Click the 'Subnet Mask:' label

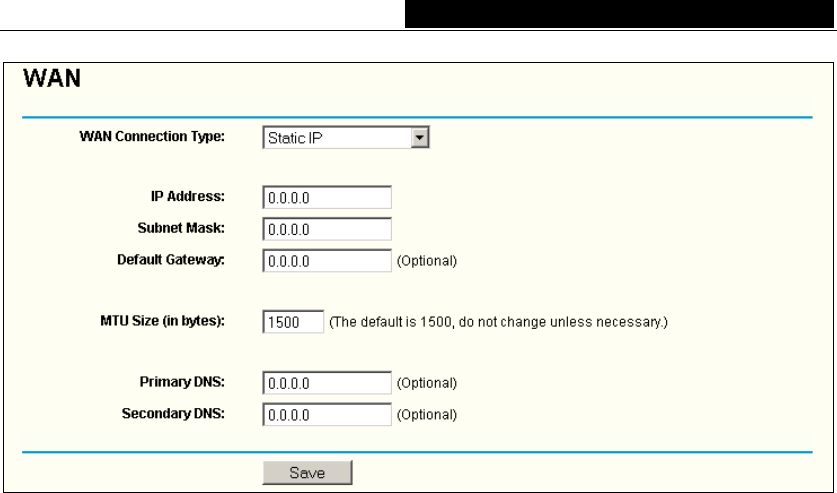point(181,228)
